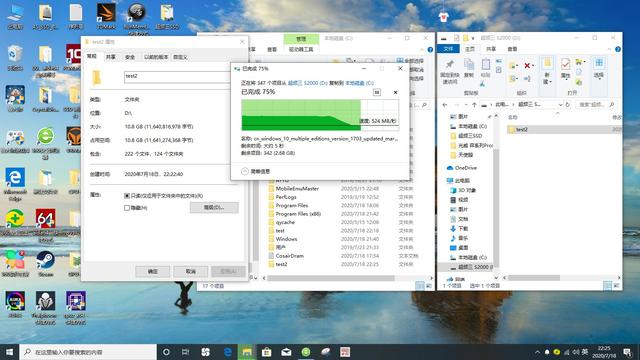Click the red X Delete icon in ribbon
640x360 pixels.
pyautogui.click(x=528, y=65)
